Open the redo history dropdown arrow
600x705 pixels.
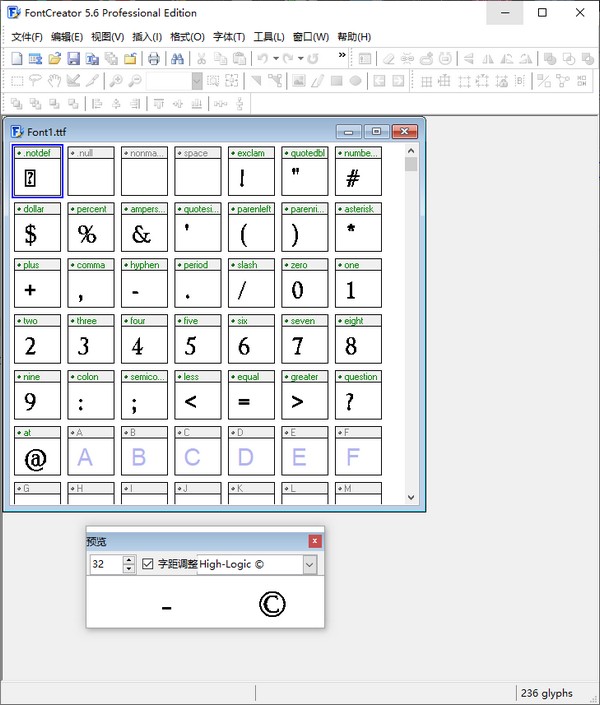[x=300, y=58]
